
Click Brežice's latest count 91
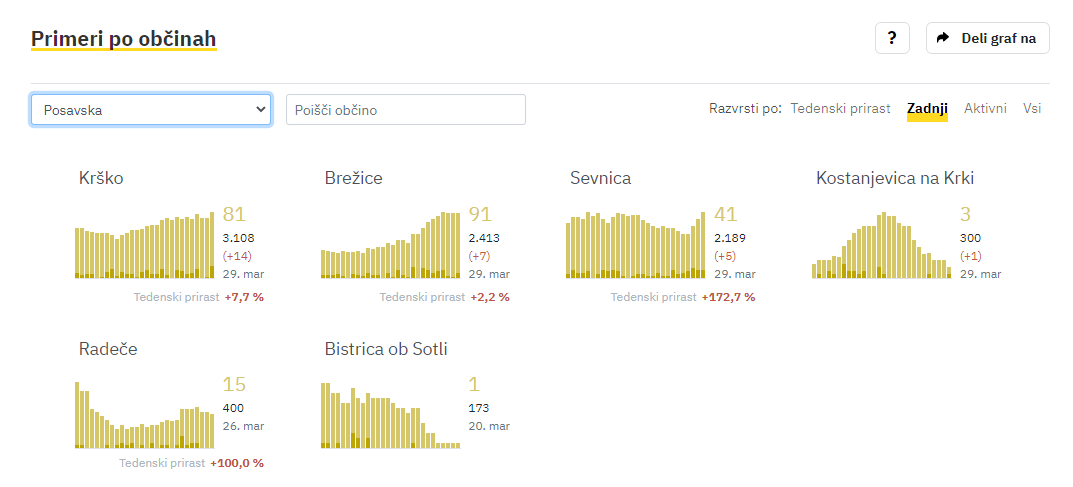[480, 215]
